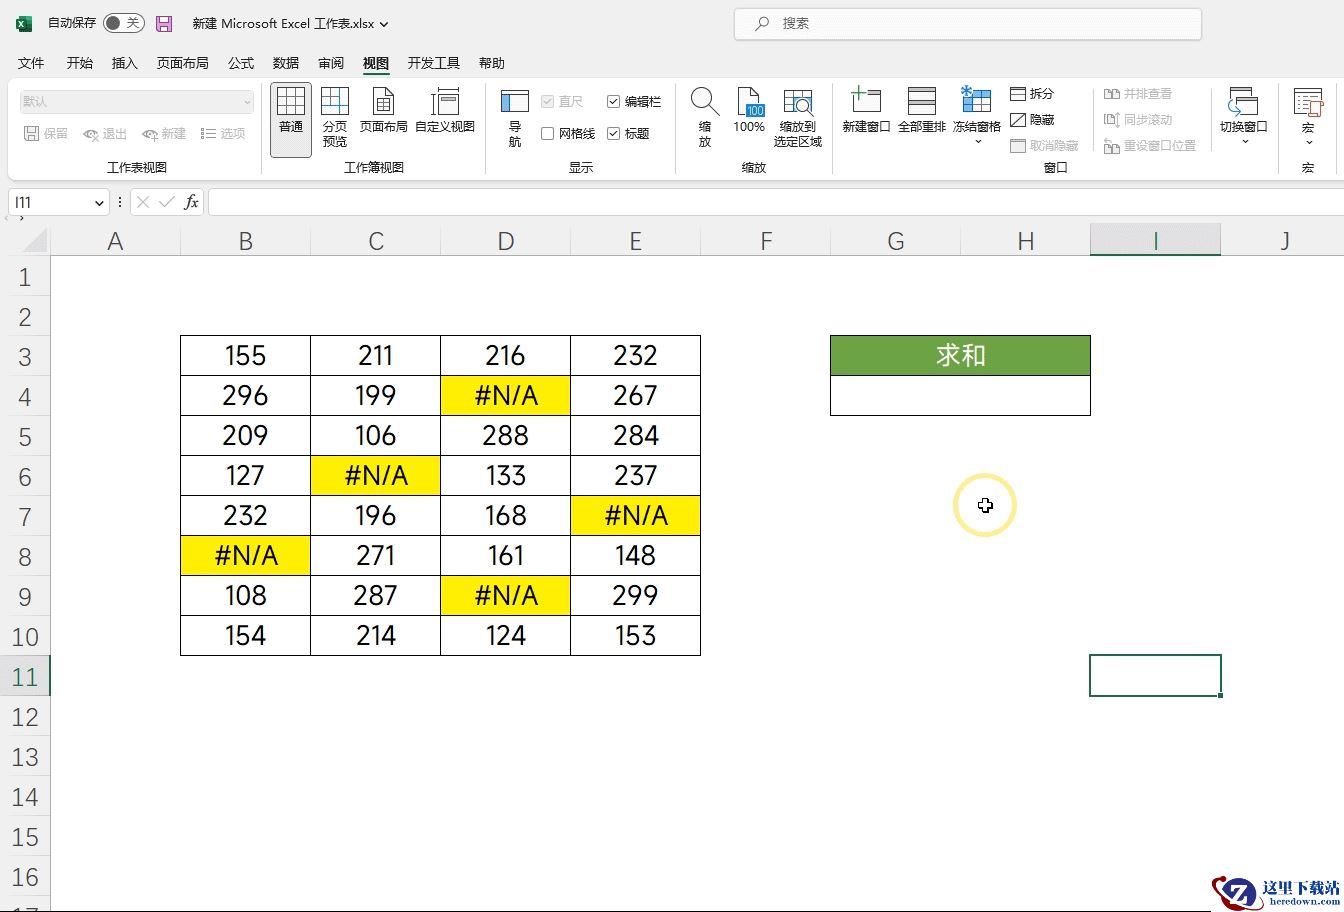This screenshot has width=1344, height=912.
Task: Select cell with value 299
Action: 636,596
